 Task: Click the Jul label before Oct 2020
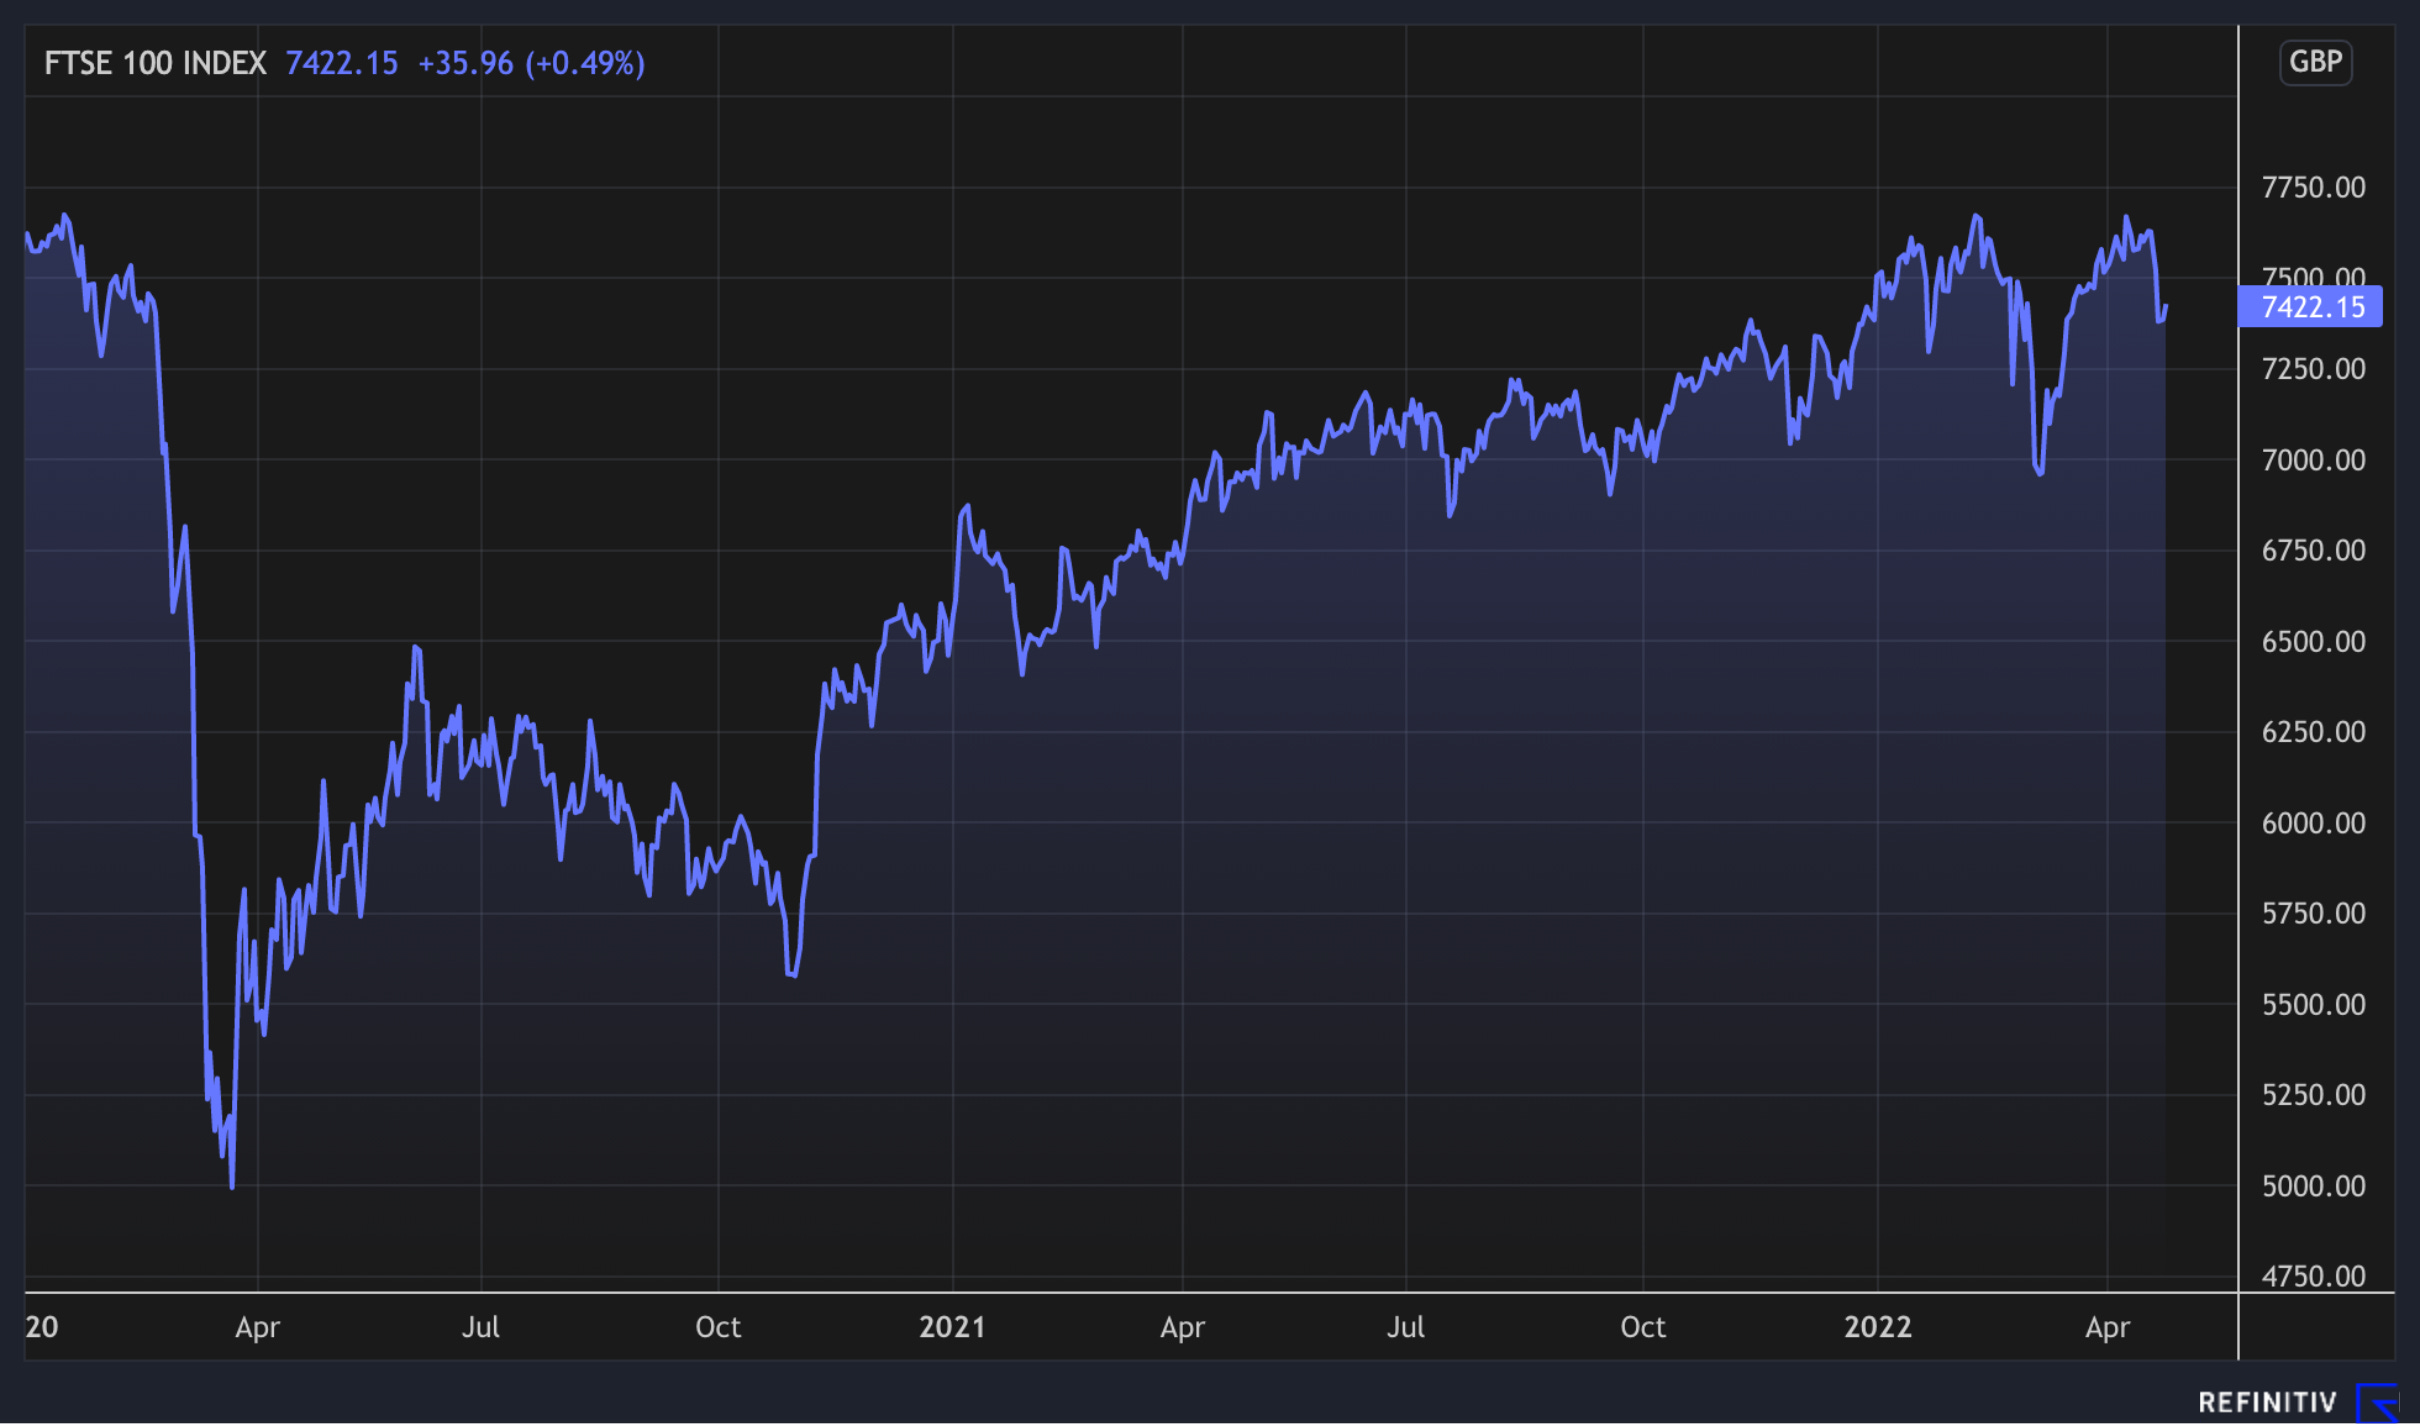click(480, 1327)
